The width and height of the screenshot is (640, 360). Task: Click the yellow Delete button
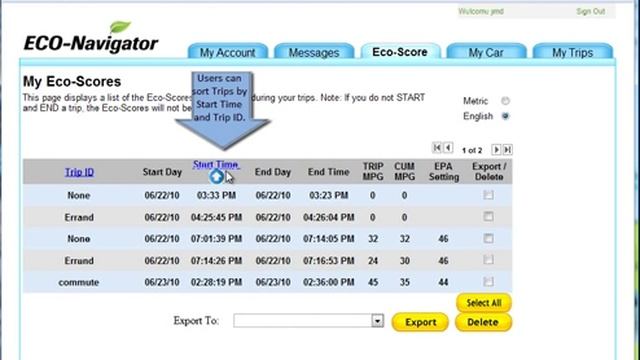[x=483, y=322]
